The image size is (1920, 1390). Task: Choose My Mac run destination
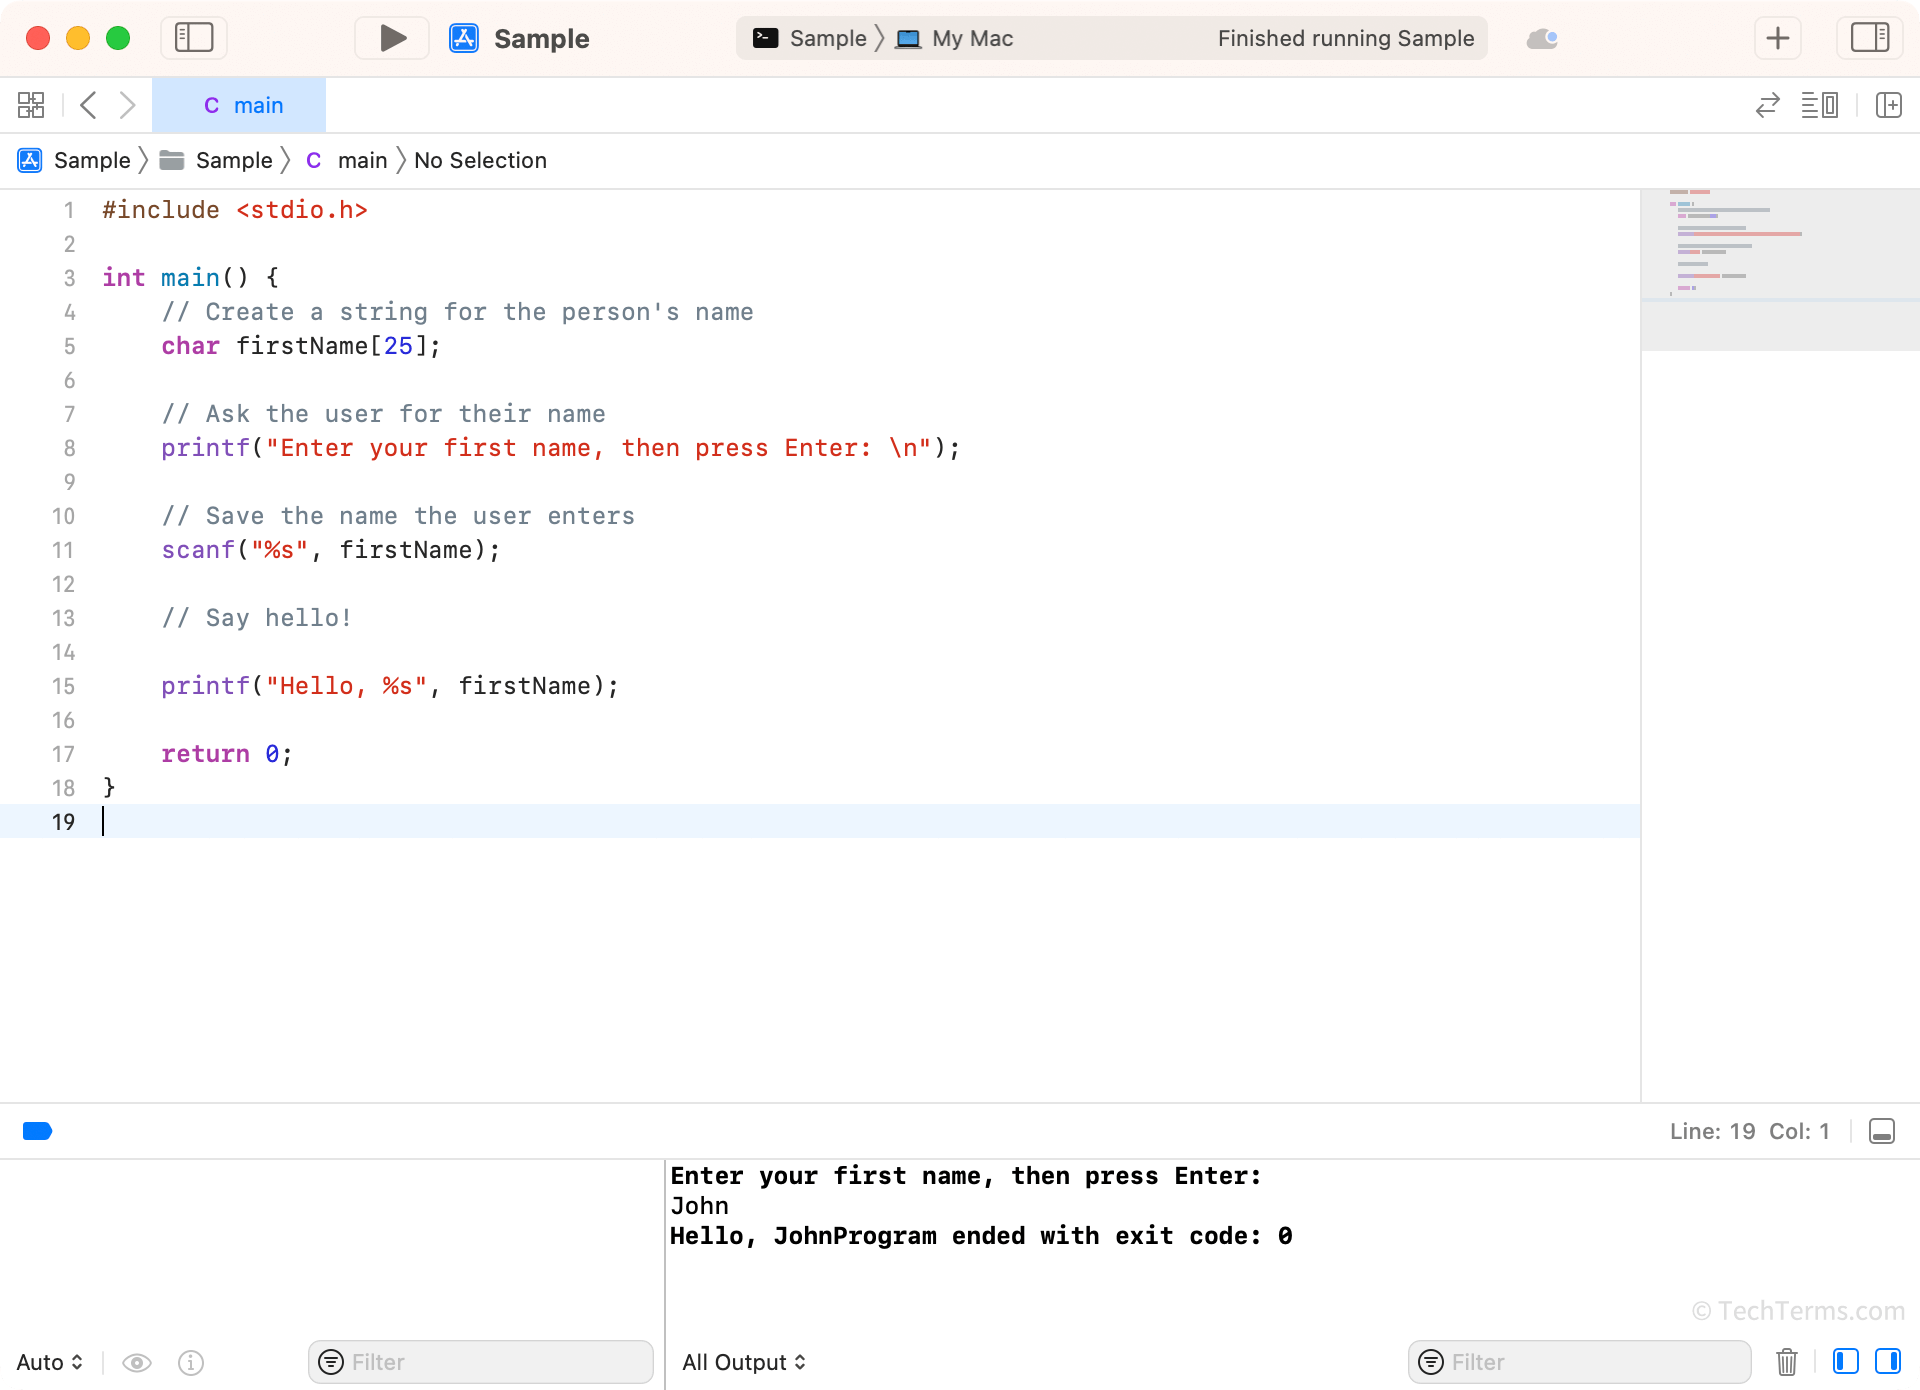tap(972, 38)
